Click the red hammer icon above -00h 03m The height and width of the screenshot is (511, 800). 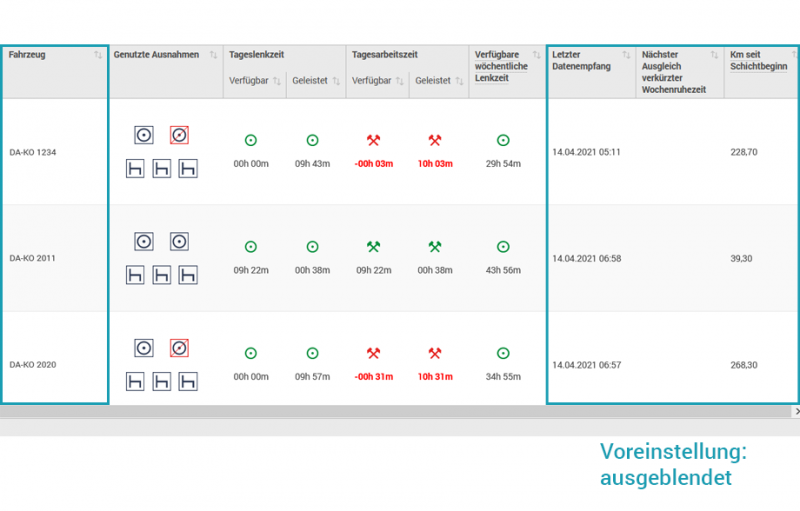click(x=373, y=141)
